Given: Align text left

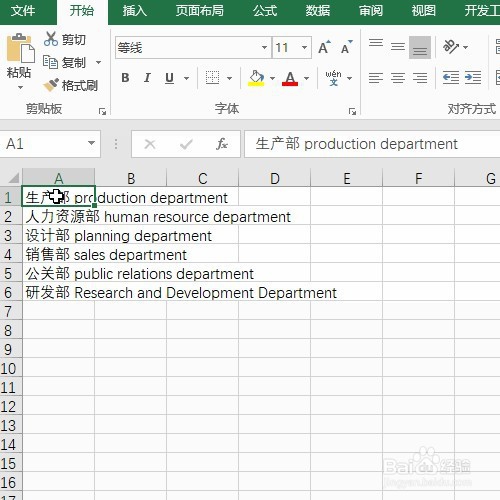Looking at the screenshot, I should [376, 78].
